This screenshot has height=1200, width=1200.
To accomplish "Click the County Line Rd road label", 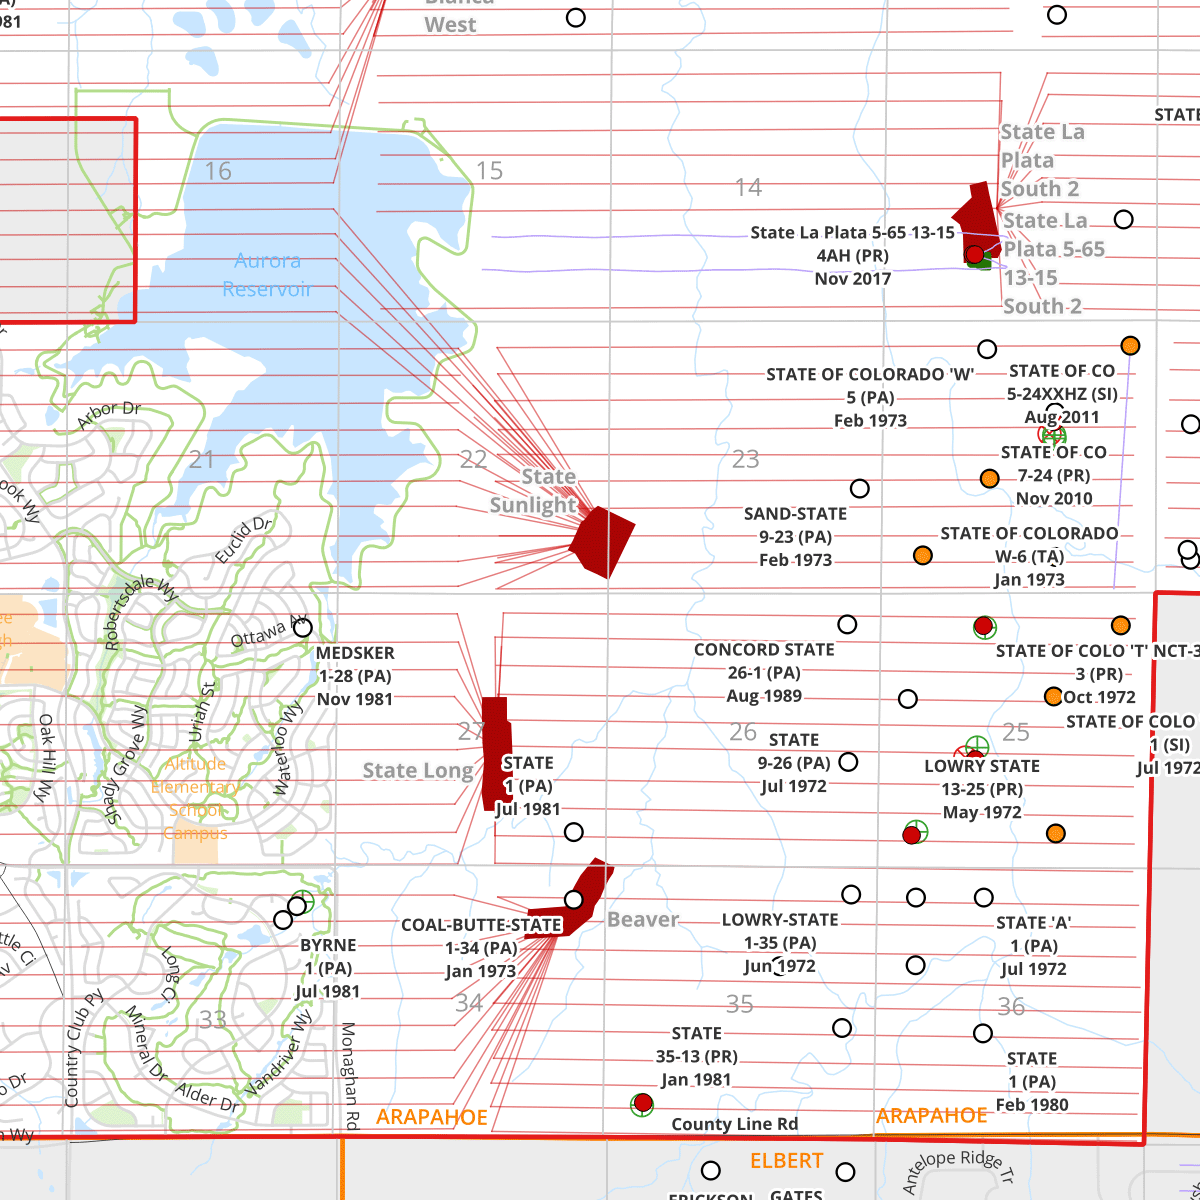I will (734, 1124).
